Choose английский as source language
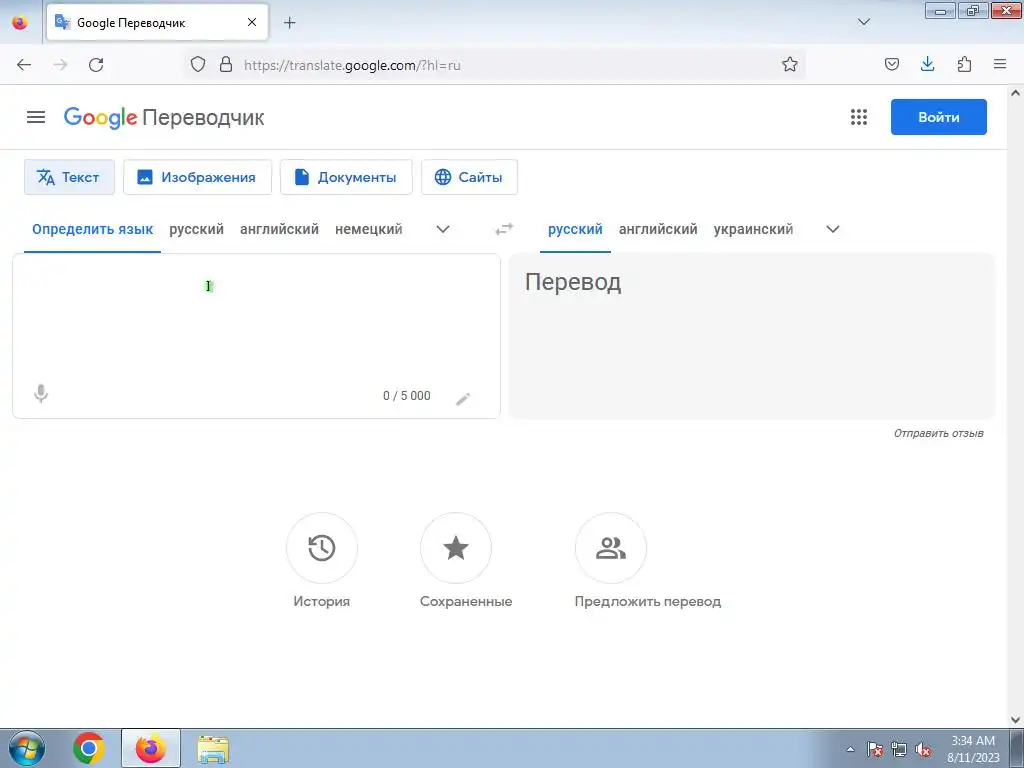Image resolution: width=1024 pixels, height=768 pixels. pos(280,229)
